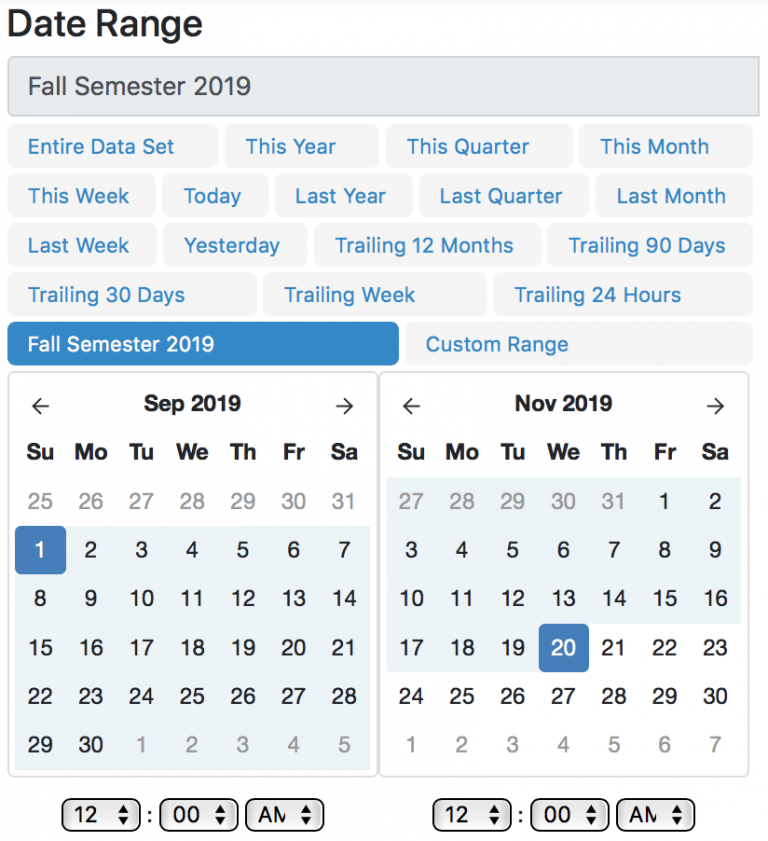768x841 pixels.
Task: Change AM/PM for the end time
Action: (655, 815)
